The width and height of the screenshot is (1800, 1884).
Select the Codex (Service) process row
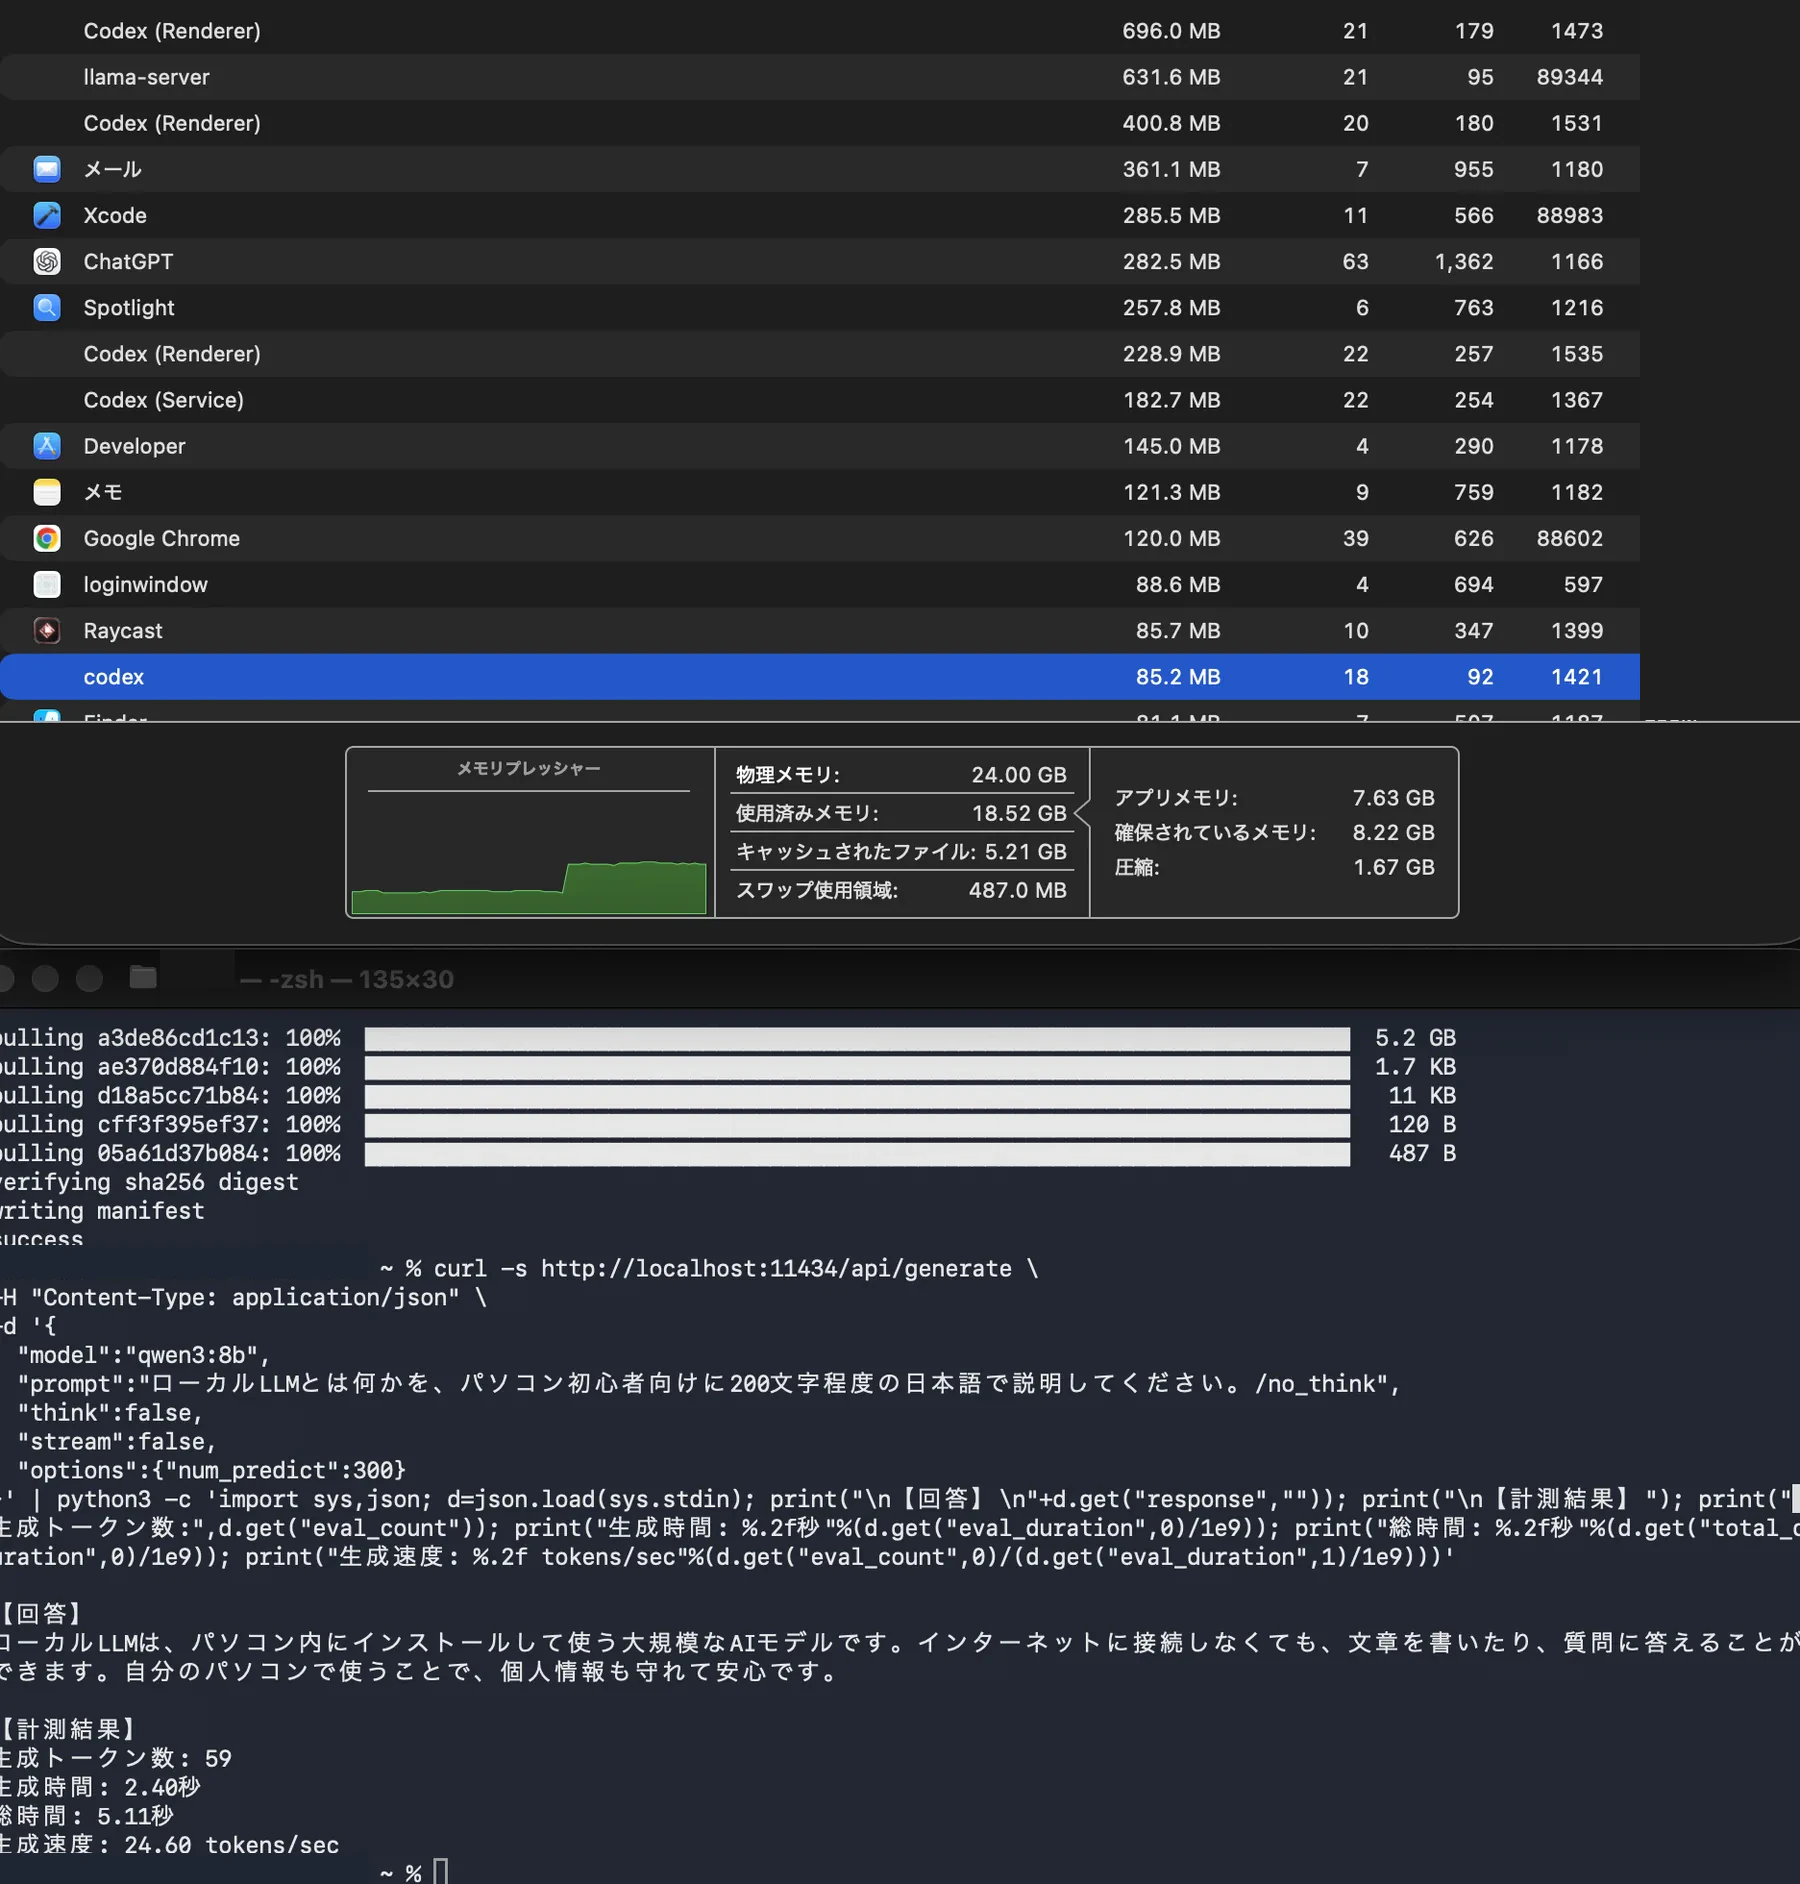(x=820, y=400)
